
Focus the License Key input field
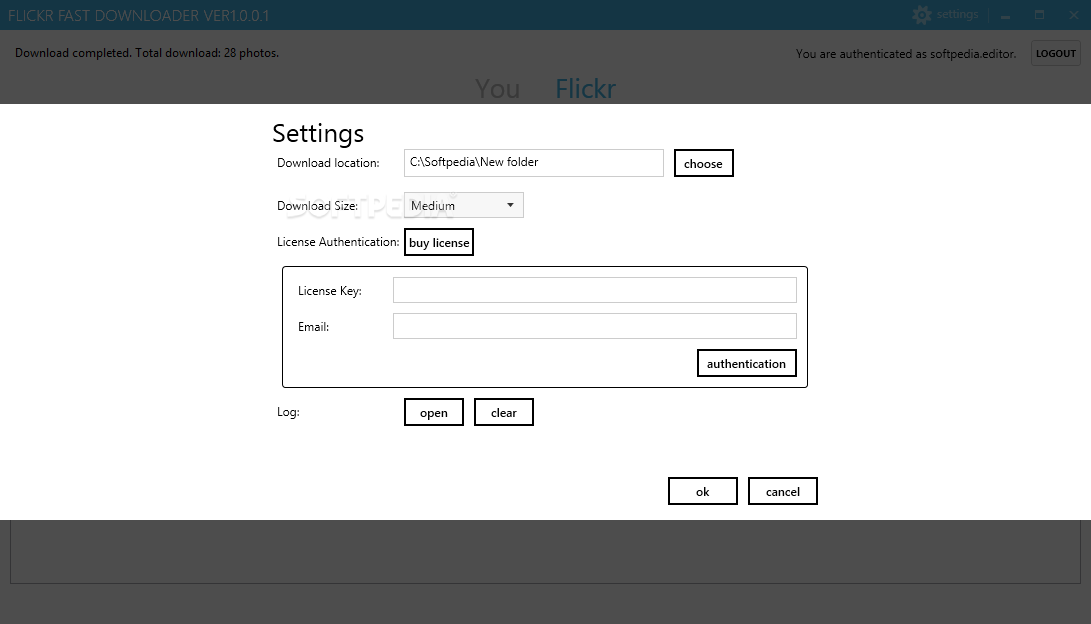[x=595, y=290]
